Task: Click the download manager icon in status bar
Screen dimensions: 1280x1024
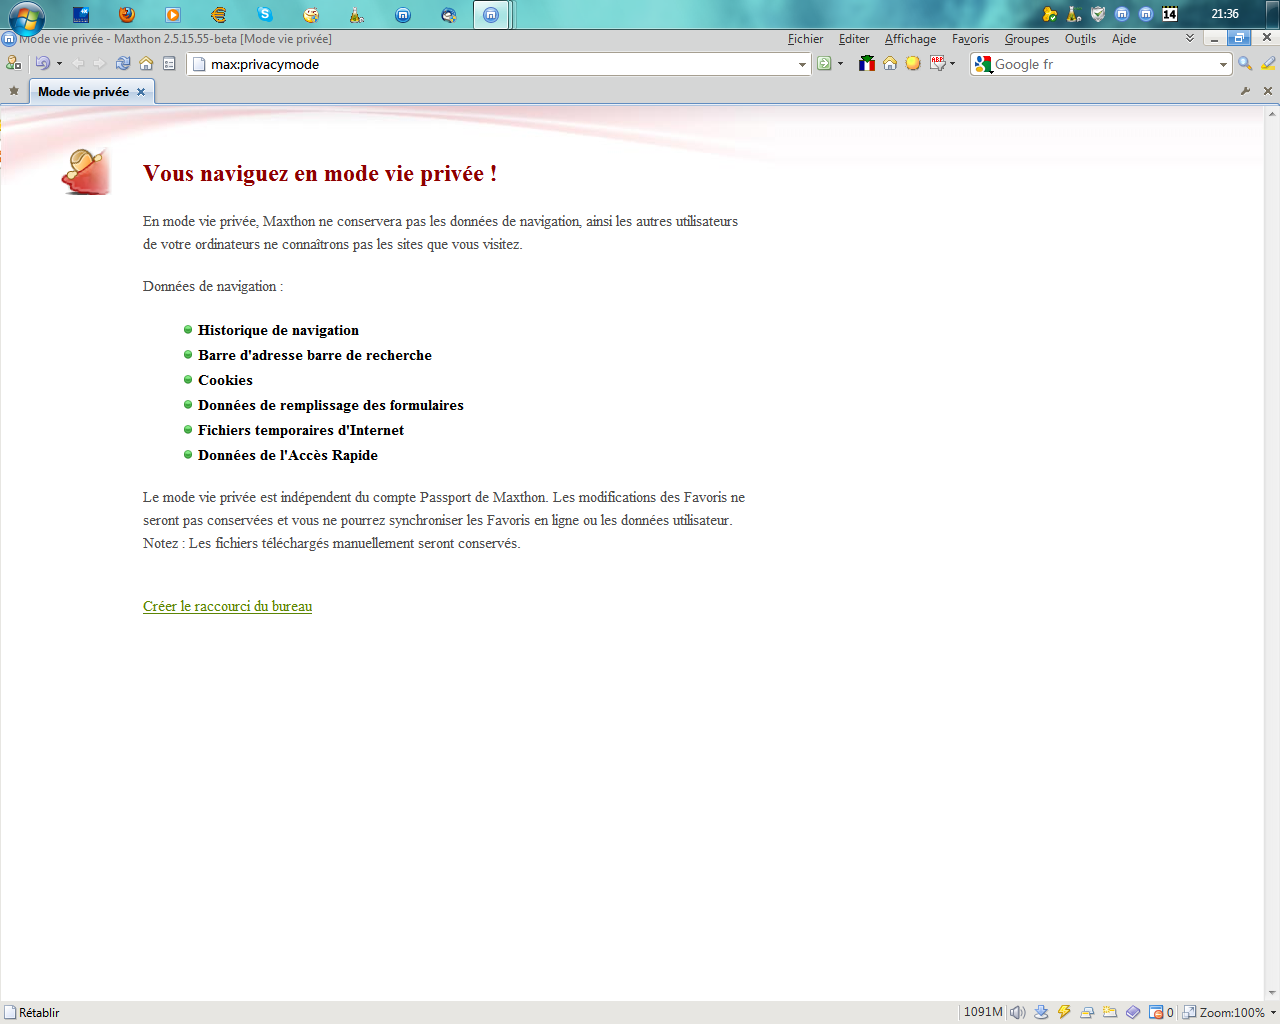Action: (1041, 1012)
